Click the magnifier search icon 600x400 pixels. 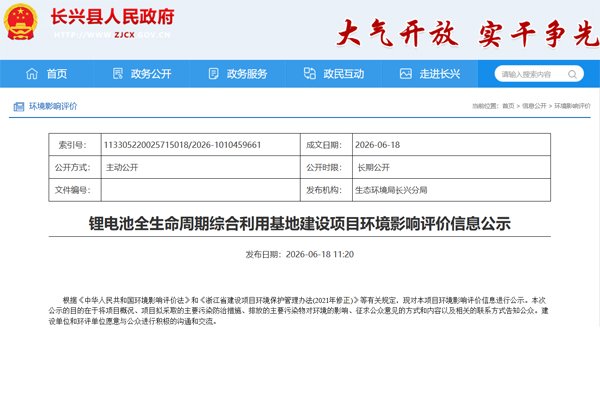[572, 74]
